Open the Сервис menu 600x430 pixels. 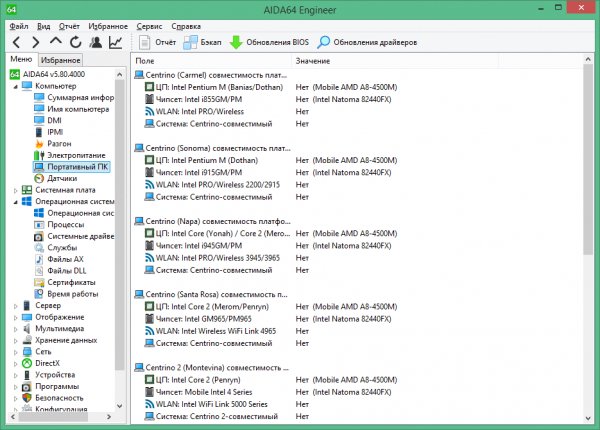(x=149, y=26)
